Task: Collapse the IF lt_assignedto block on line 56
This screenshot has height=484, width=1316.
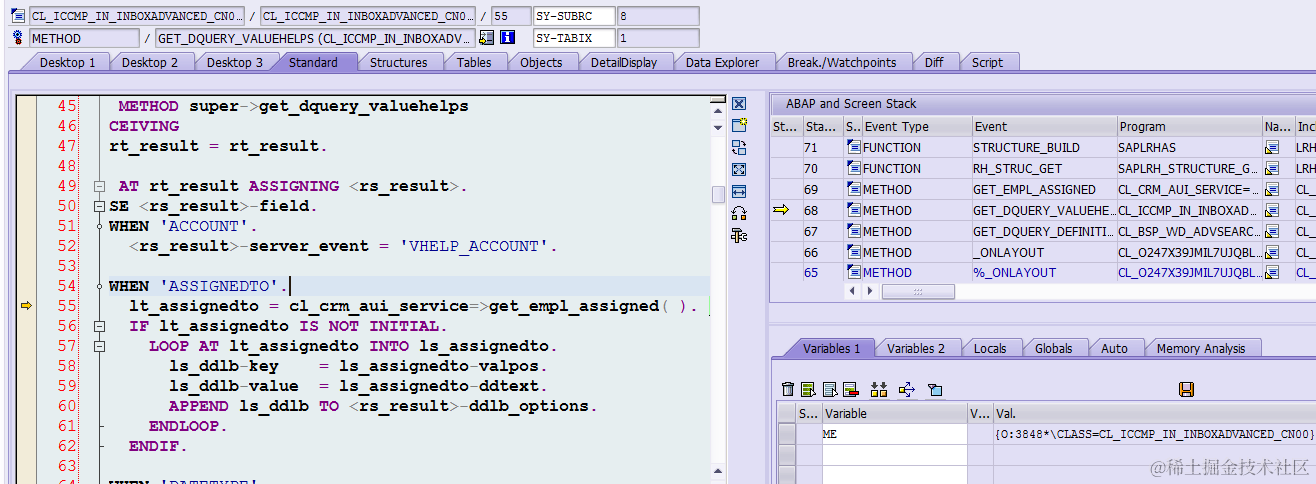Action: point(99,327)
